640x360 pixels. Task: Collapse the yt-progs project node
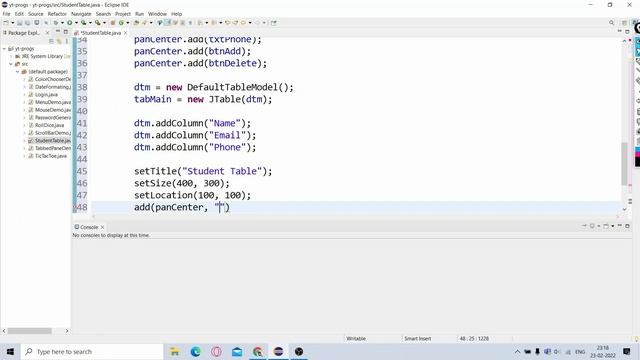(4, 49)
